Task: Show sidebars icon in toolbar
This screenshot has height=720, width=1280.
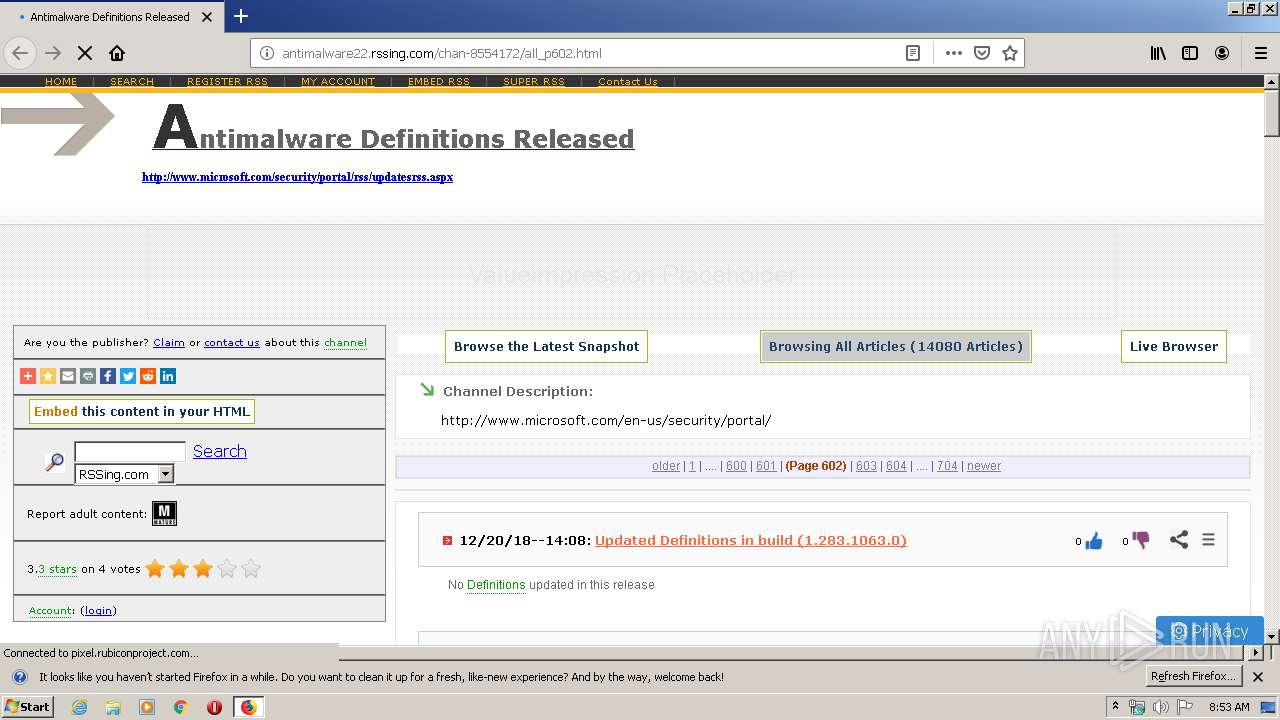Action: click(x=1190, y=53)
